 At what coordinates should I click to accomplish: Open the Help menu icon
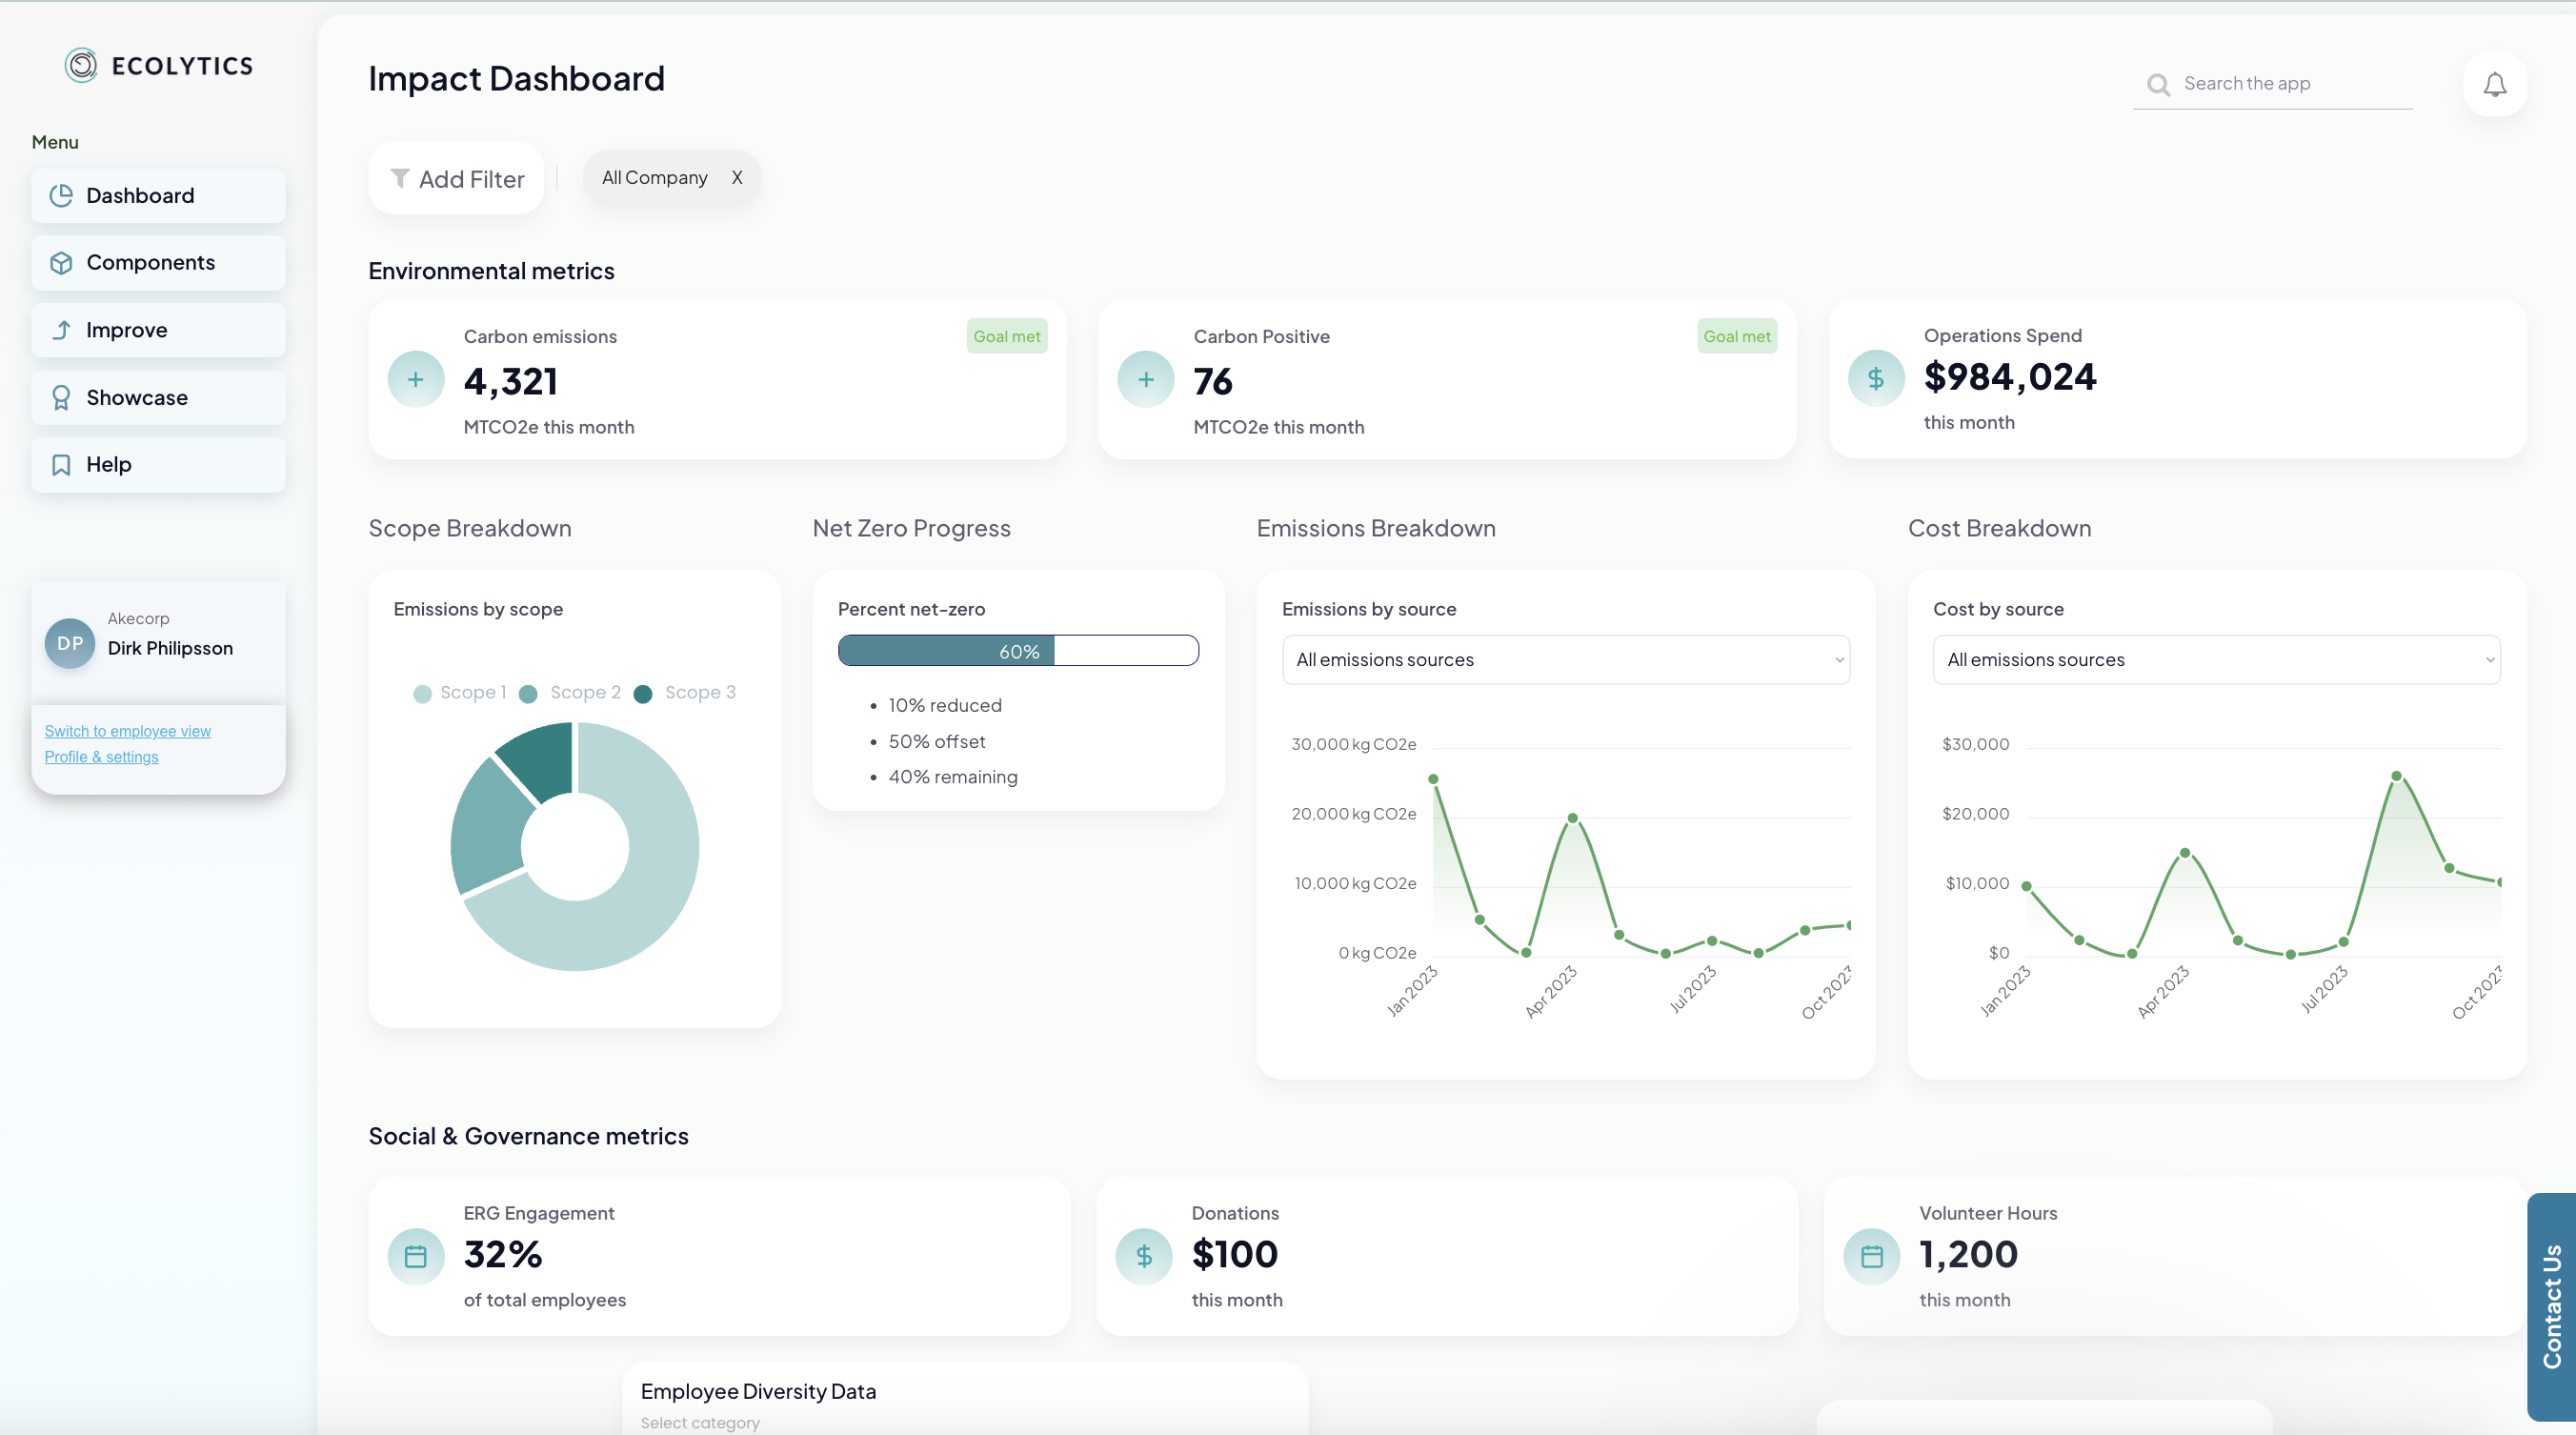(x=61, y=464)
